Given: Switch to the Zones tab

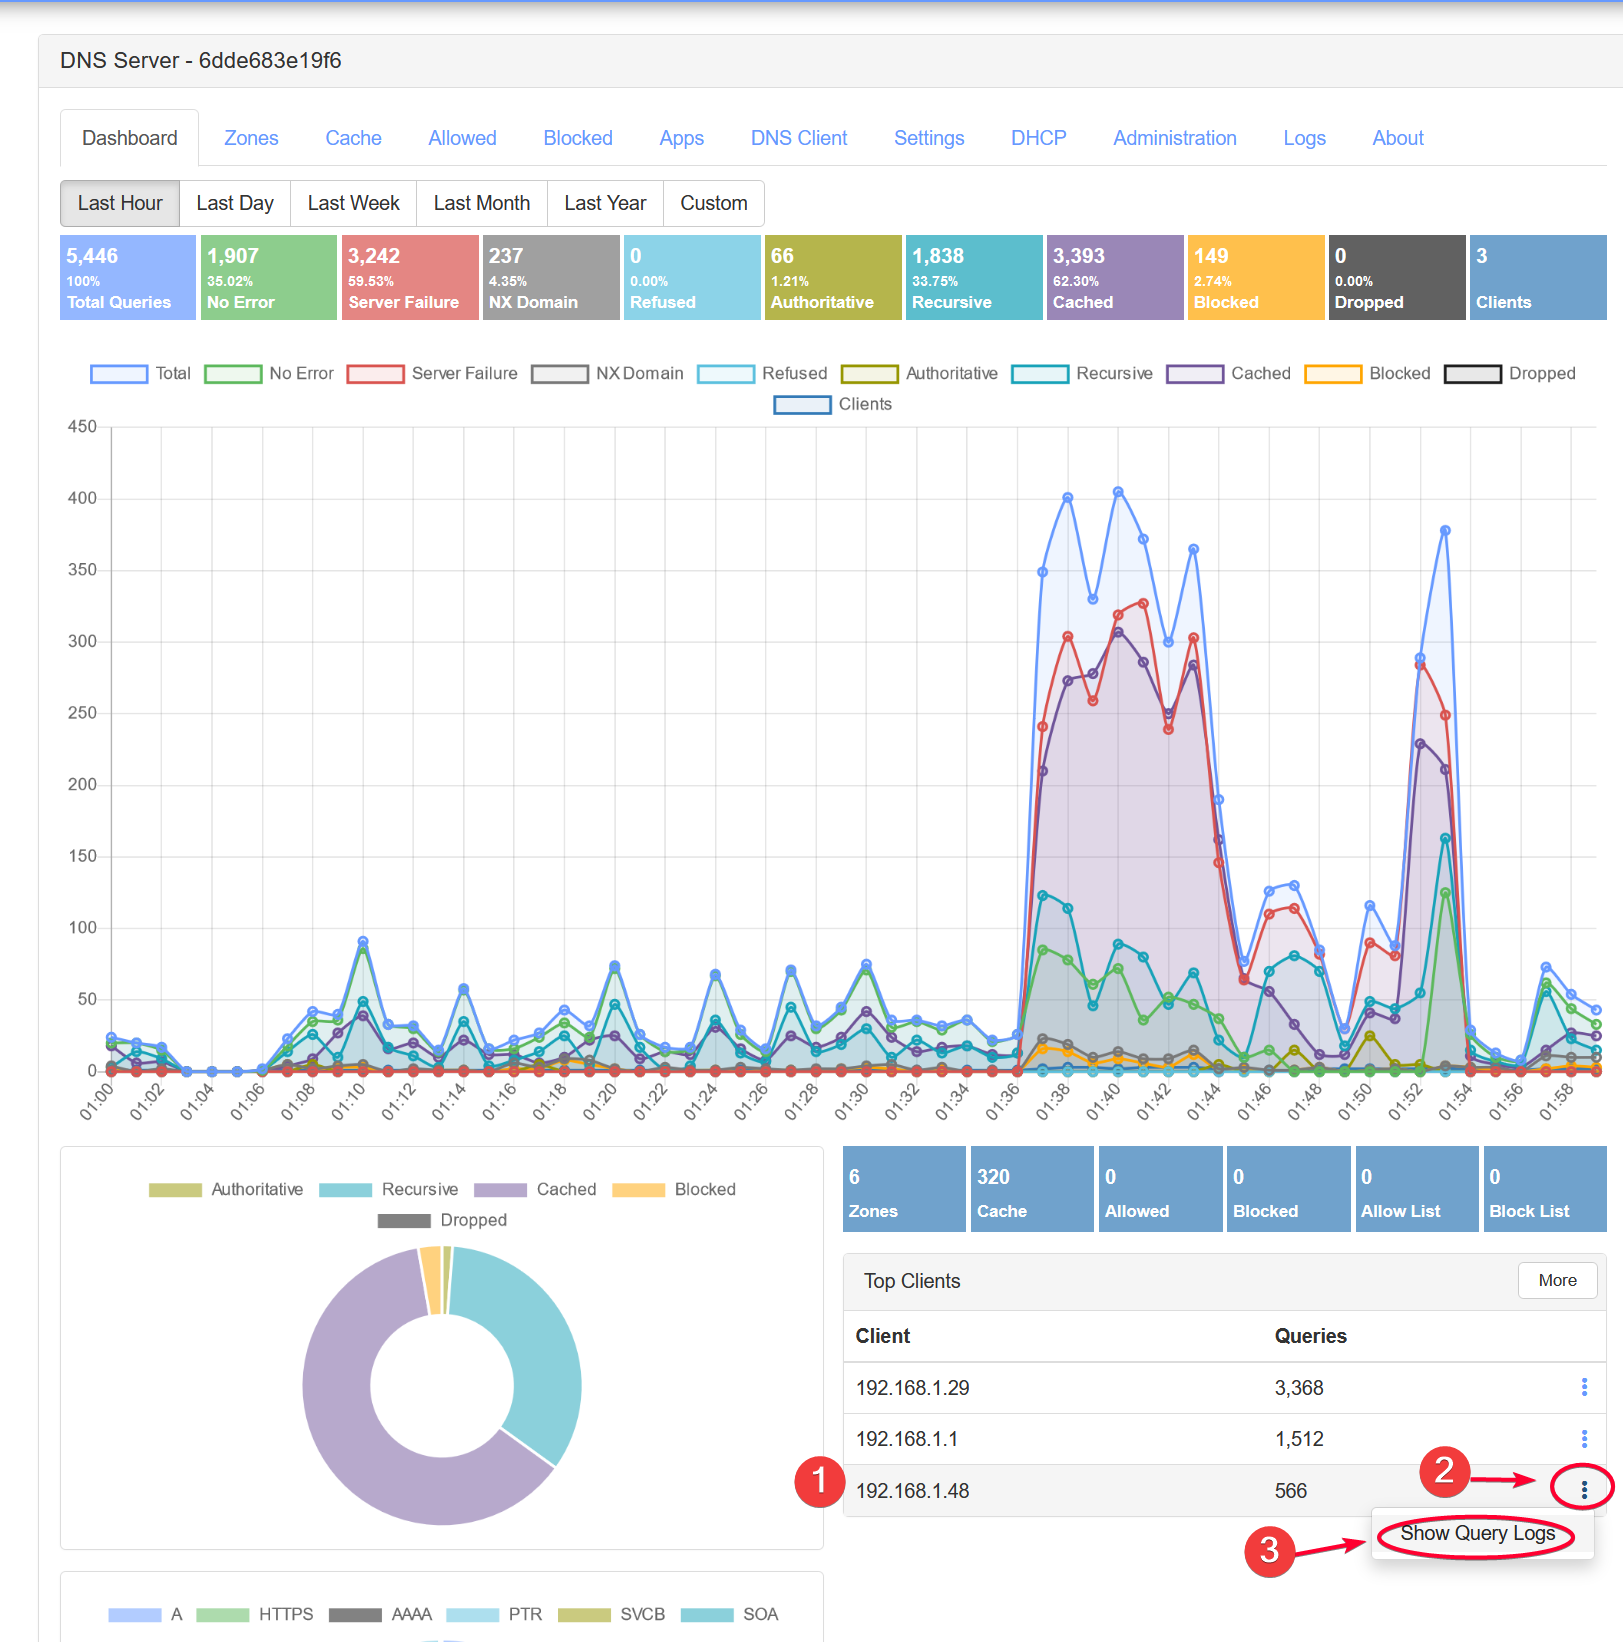Looking at the screenshot, I should [x=251, y=138].
